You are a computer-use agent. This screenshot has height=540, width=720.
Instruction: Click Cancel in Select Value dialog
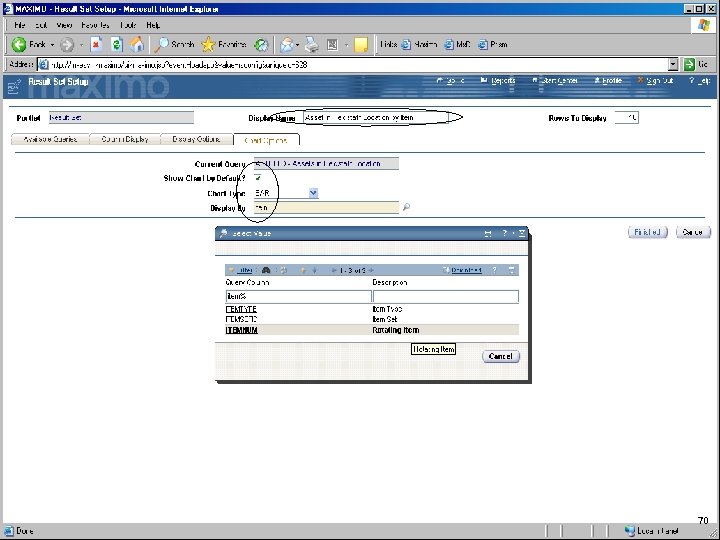501,356
